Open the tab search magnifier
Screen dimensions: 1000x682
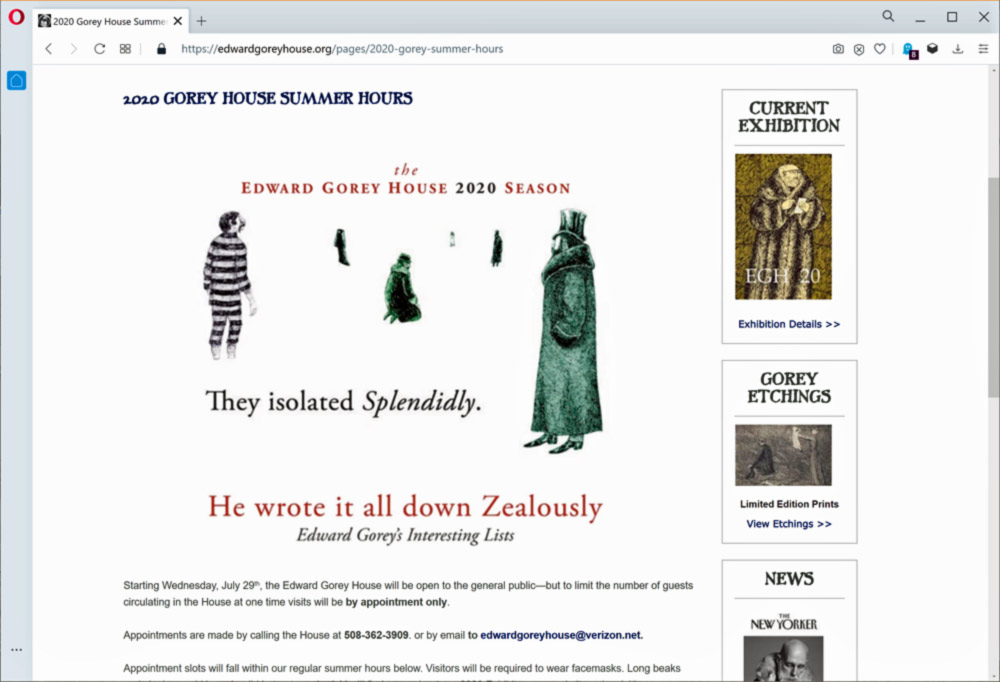click(x=888, y=17)
